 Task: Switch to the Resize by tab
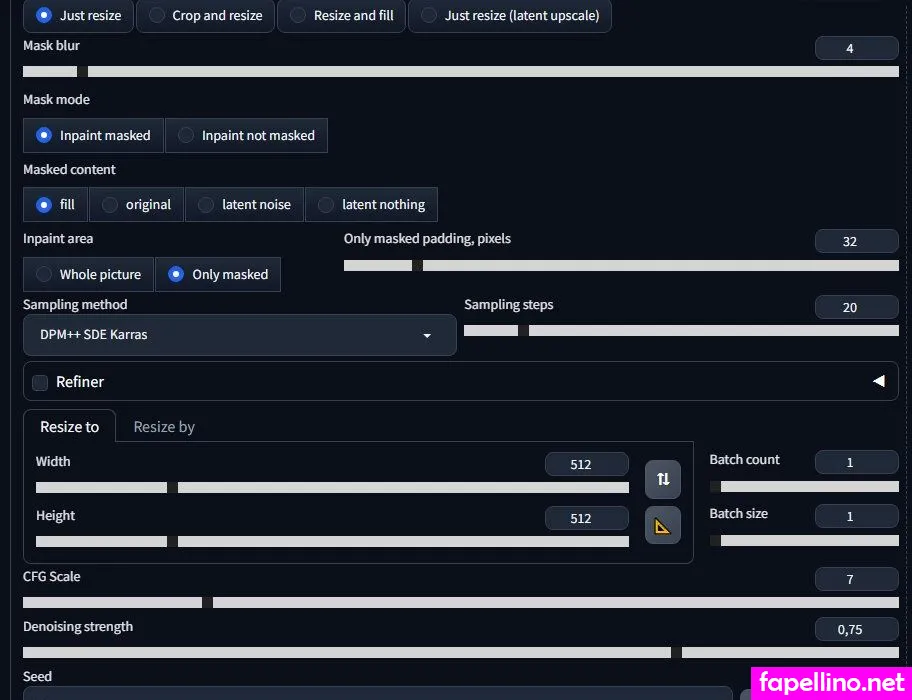(164, 427)
